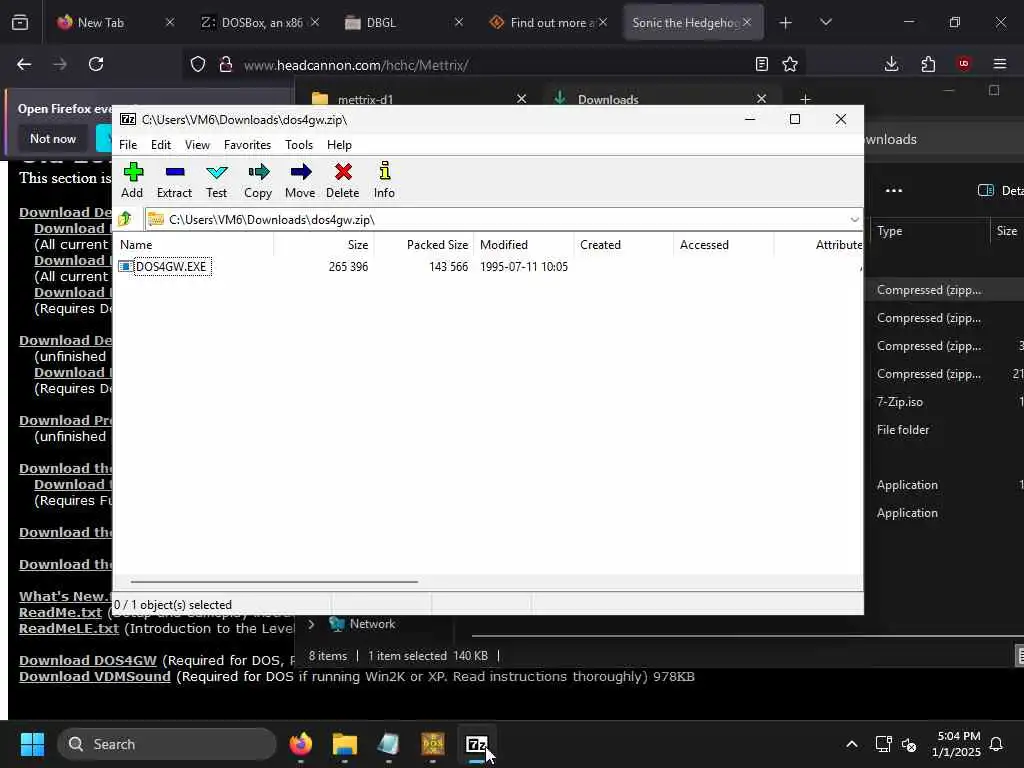
Task: Delete selection using the red X icon
Action: [343, 180]
